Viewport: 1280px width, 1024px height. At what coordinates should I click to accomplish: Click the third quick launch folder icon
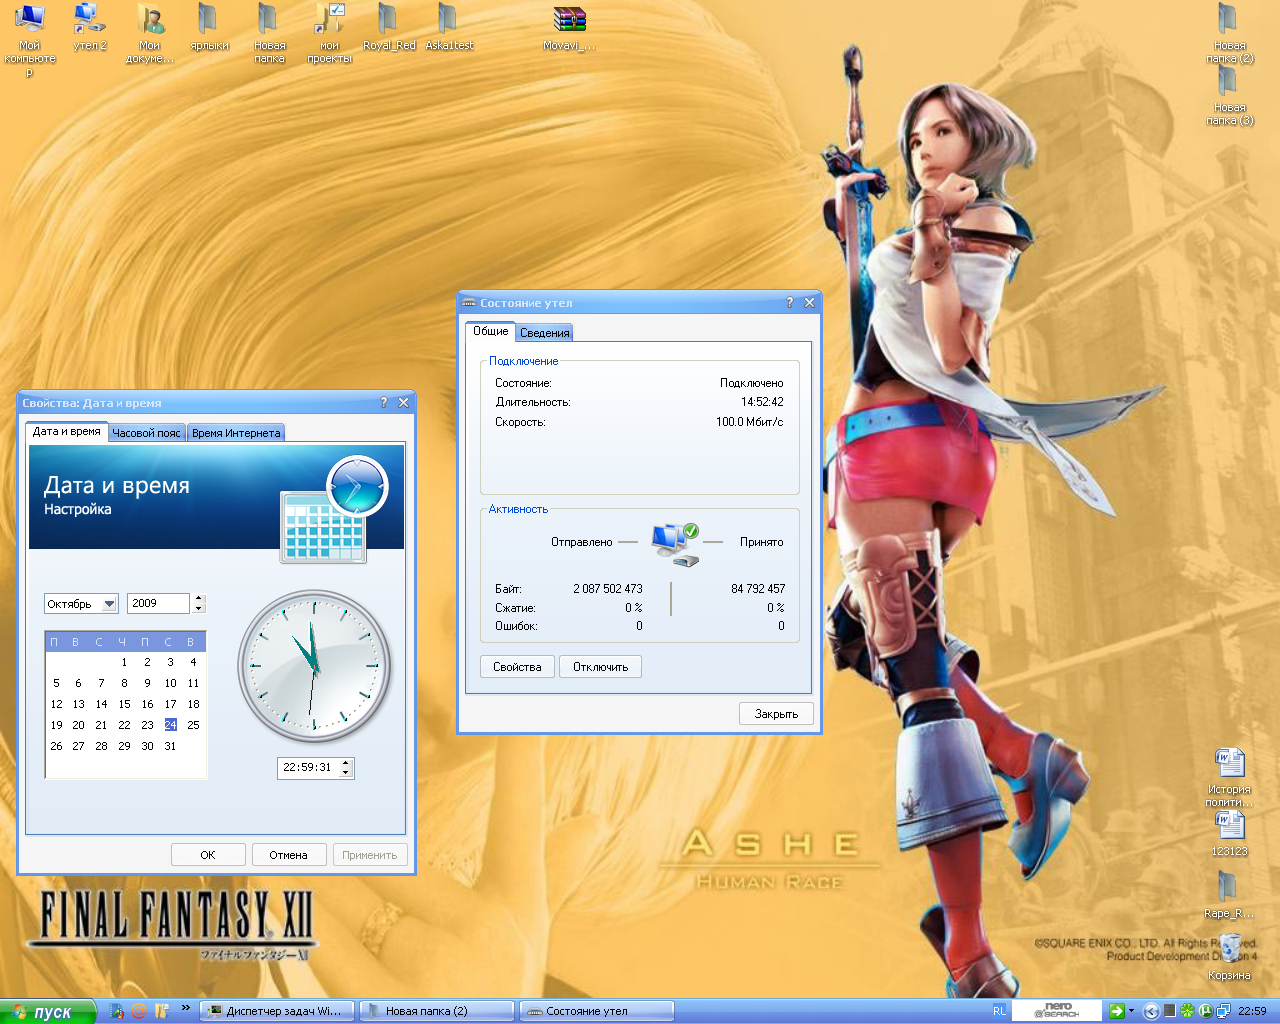coord(161,1011)
